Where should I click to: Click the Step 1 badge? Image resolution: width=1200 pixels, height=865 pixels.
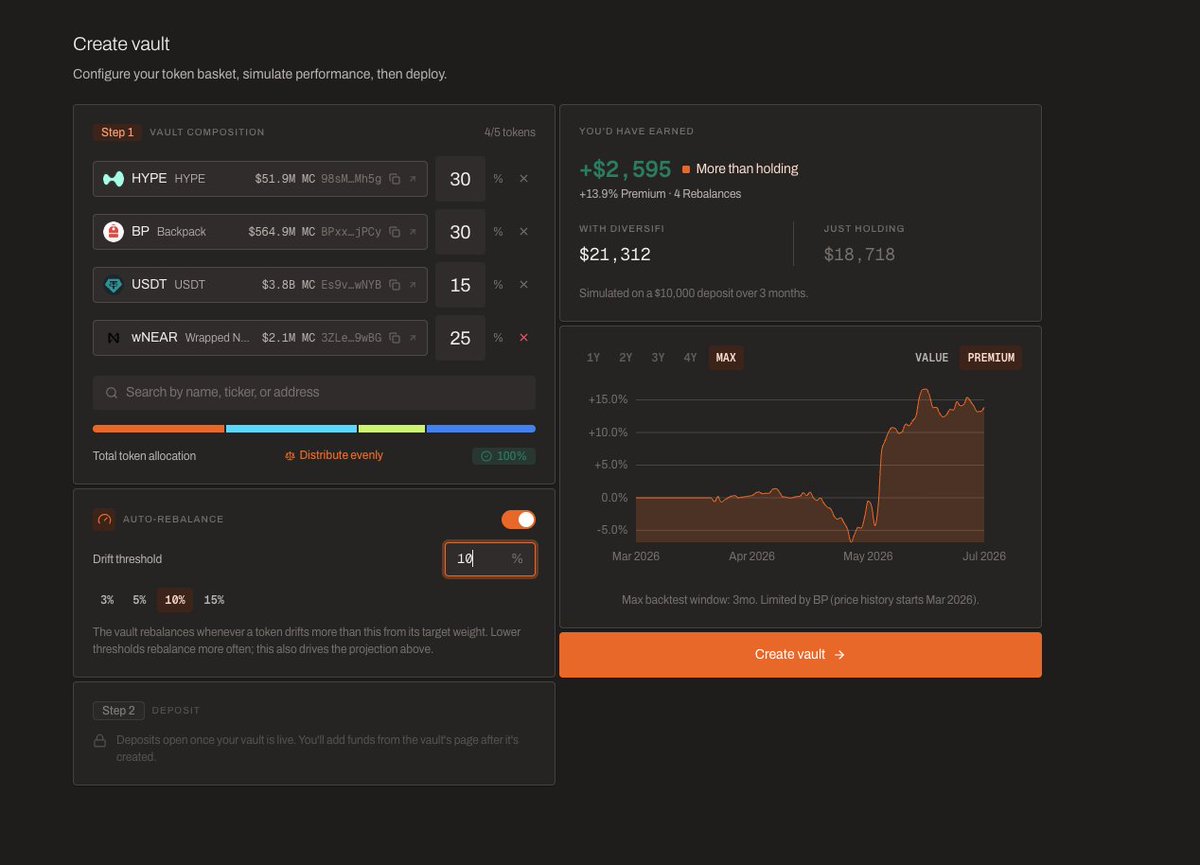[x=117, y=132]
